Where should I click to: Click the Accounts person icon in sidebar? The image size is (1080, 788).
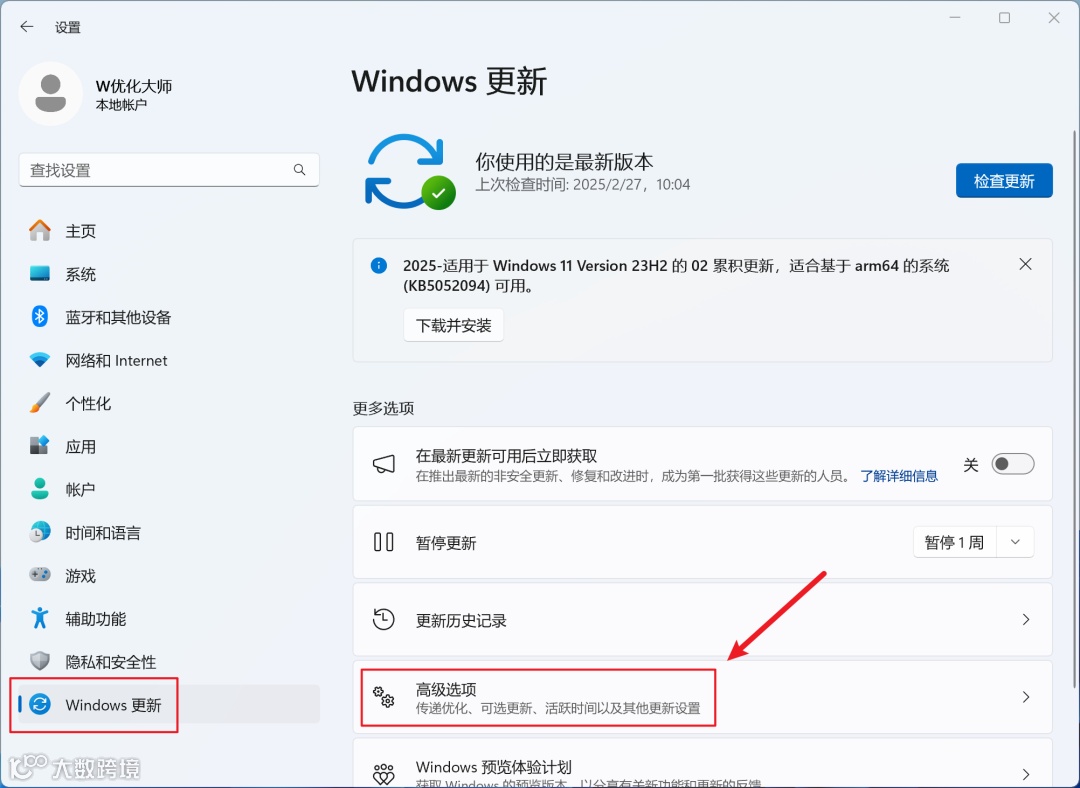[40, 489]
